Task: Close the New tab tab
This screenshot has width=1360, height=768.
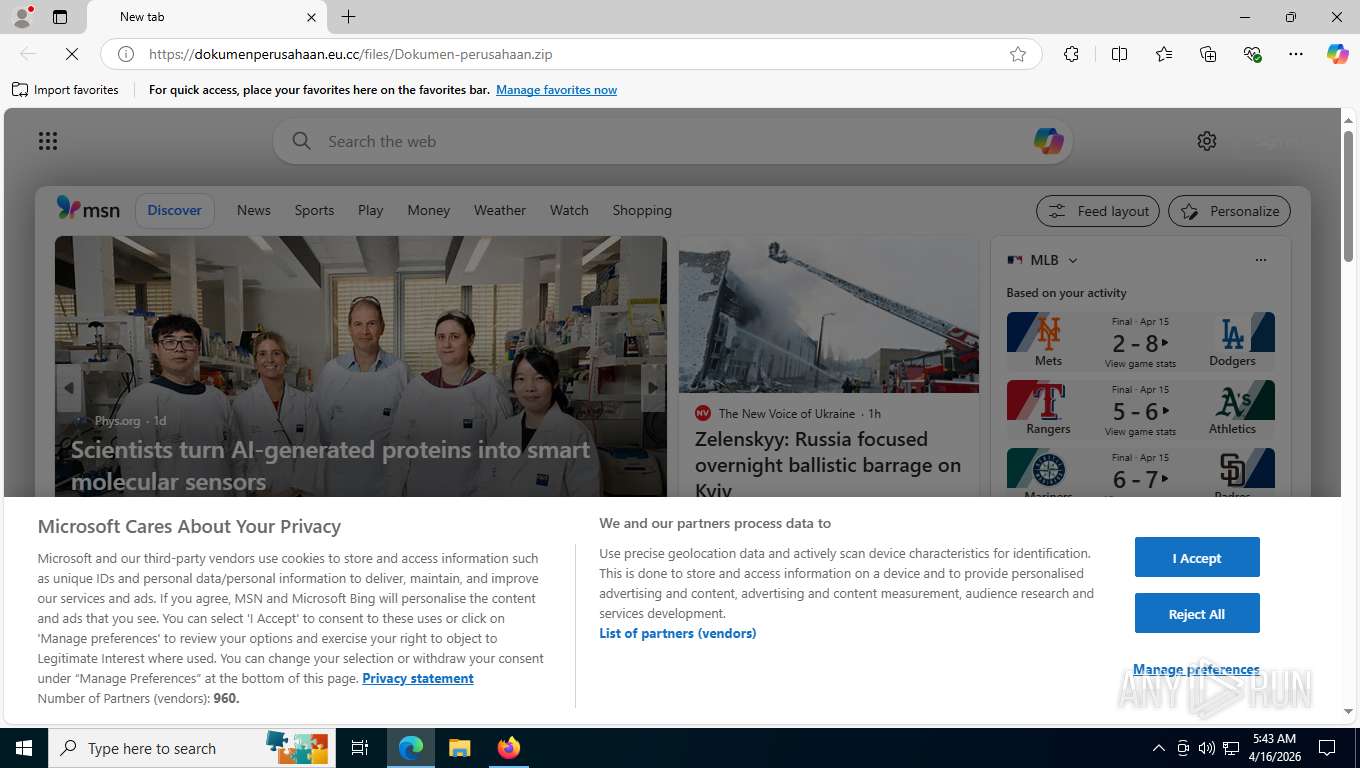Action: [311, 17]
